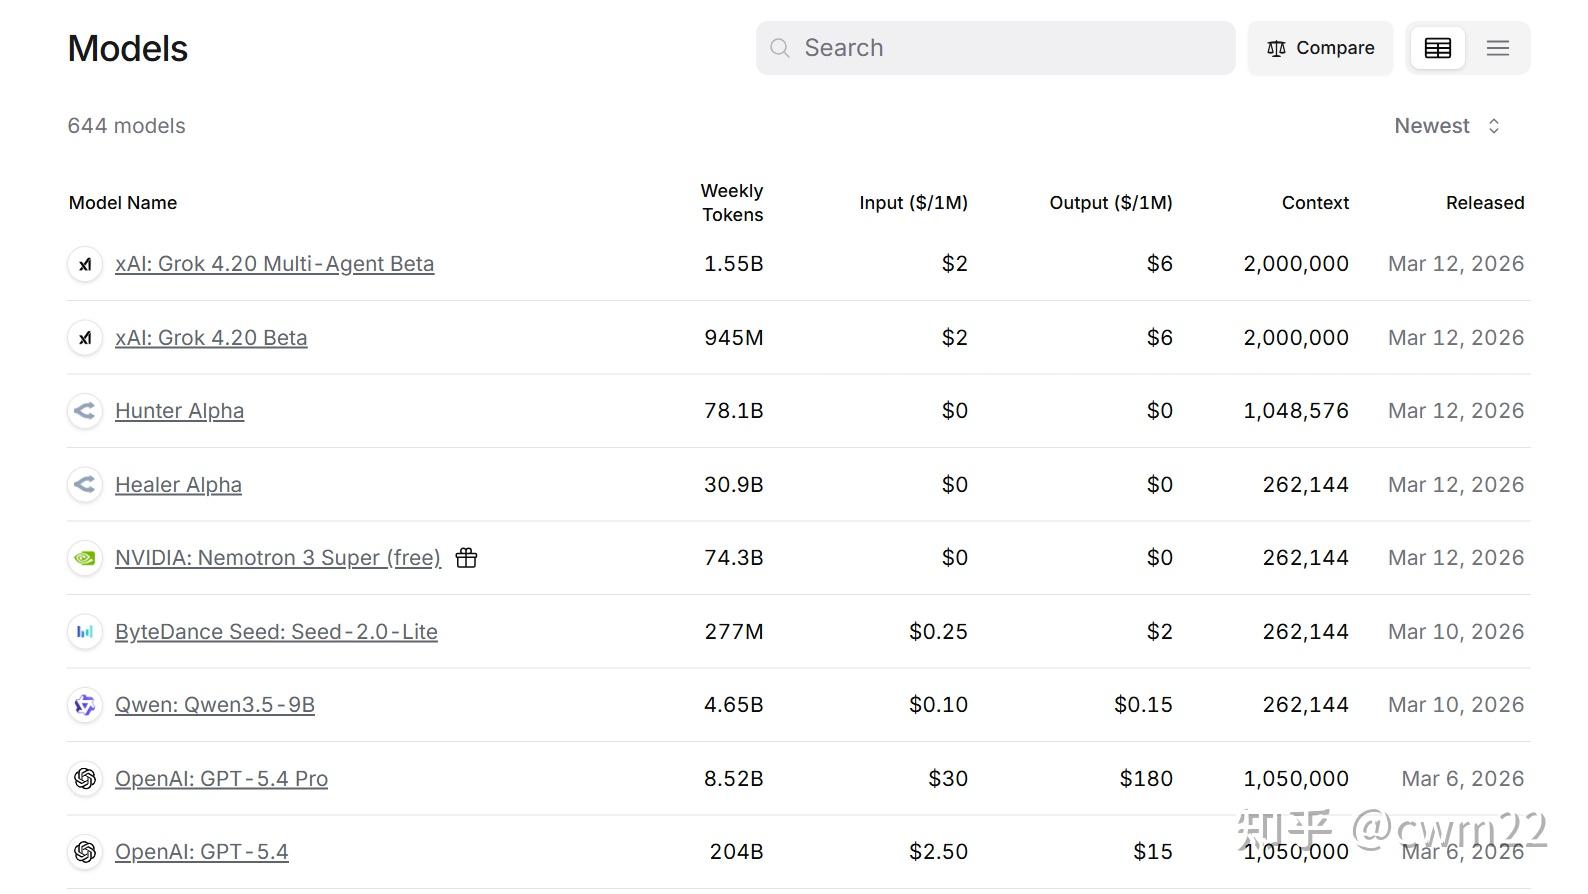The image size is (1588, 894).
Task: Switch to the list view layout
Action: [x=1497, y=48]
